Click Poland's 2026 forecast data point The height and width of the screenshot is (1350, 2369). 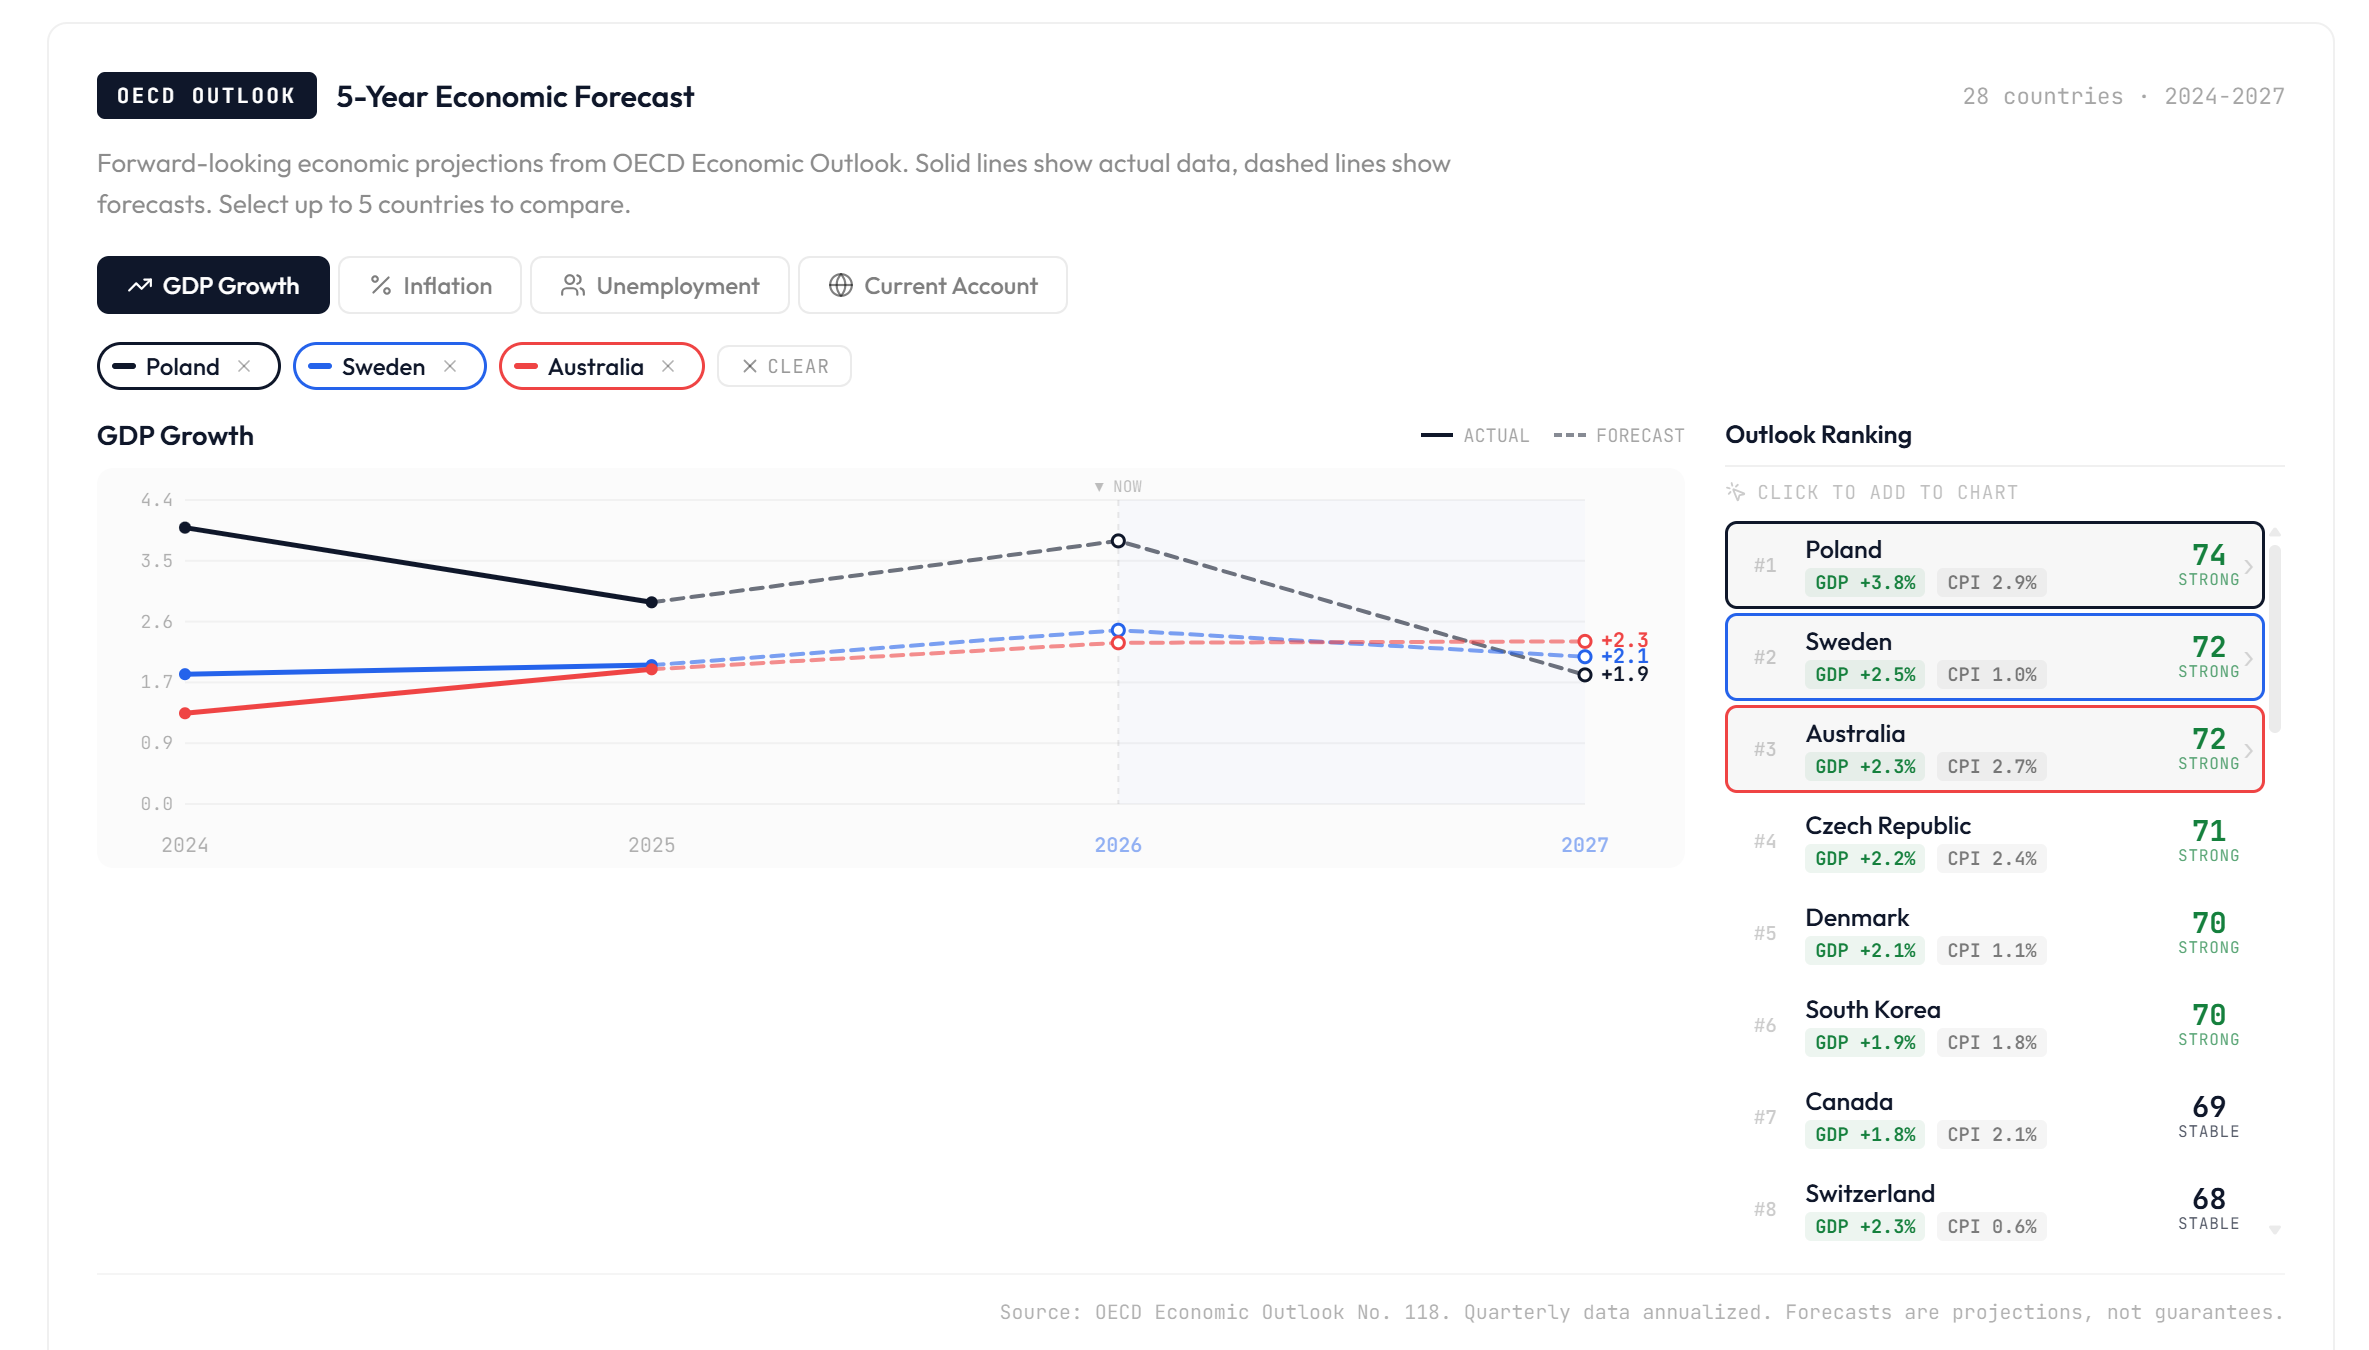(1118, 541)
